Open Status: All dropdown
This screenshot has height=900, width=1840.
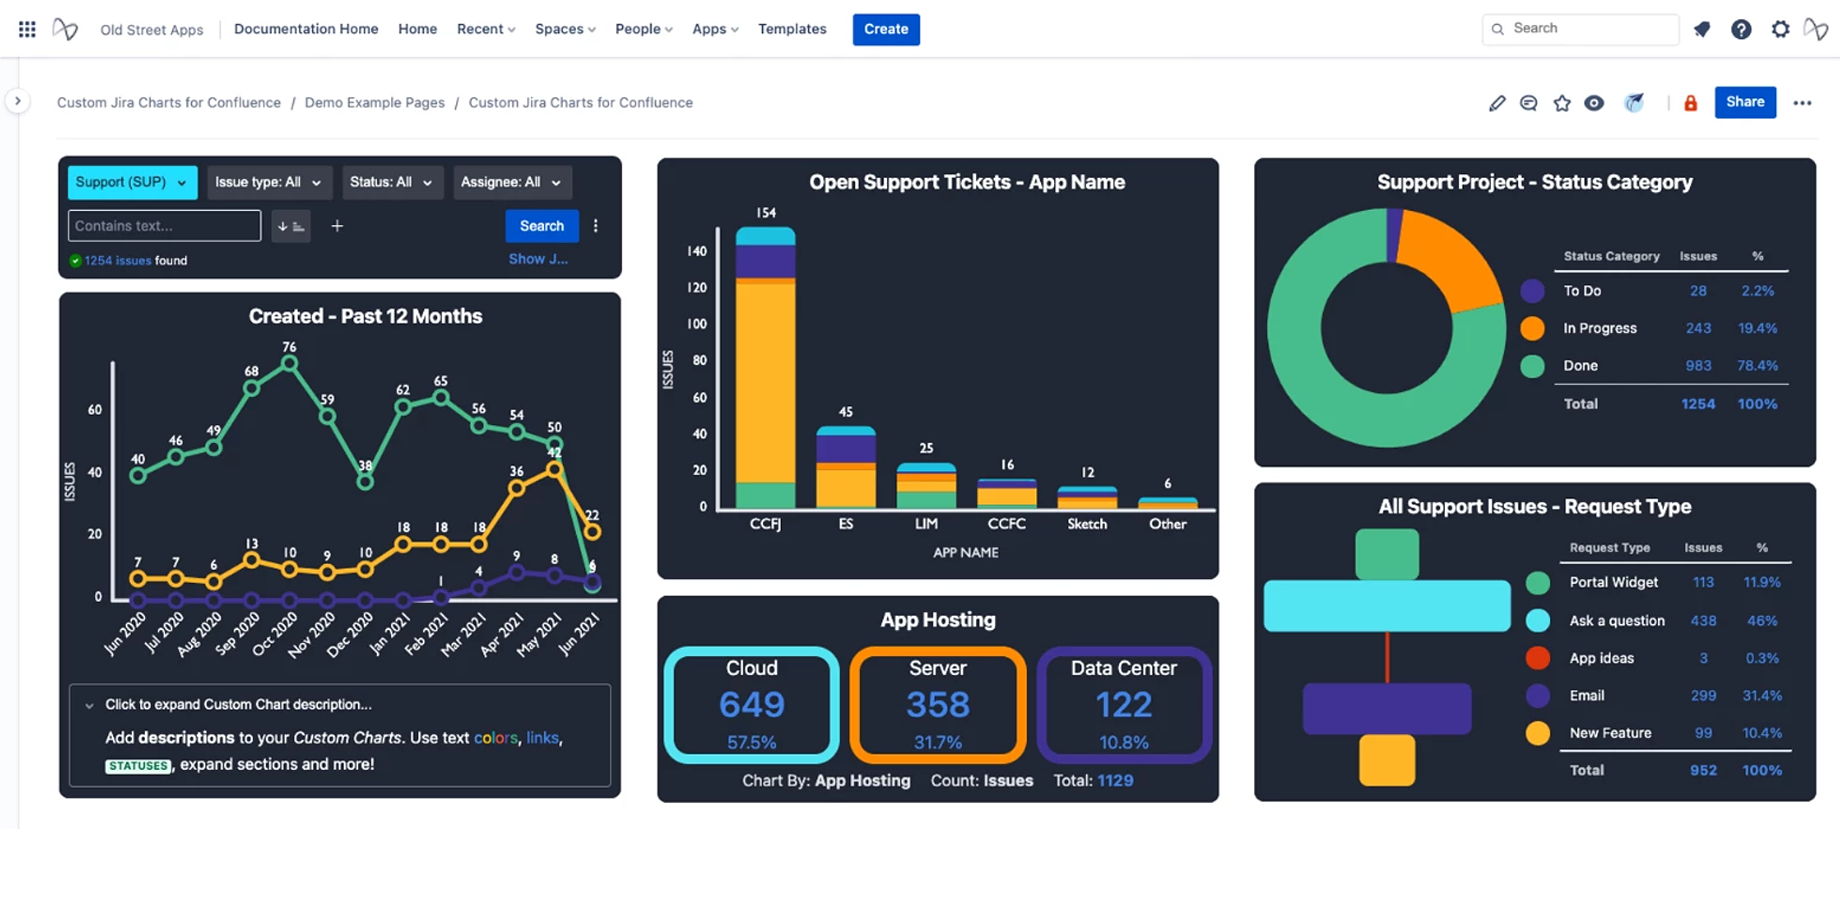pyautogui.click(x=391, y=182)
